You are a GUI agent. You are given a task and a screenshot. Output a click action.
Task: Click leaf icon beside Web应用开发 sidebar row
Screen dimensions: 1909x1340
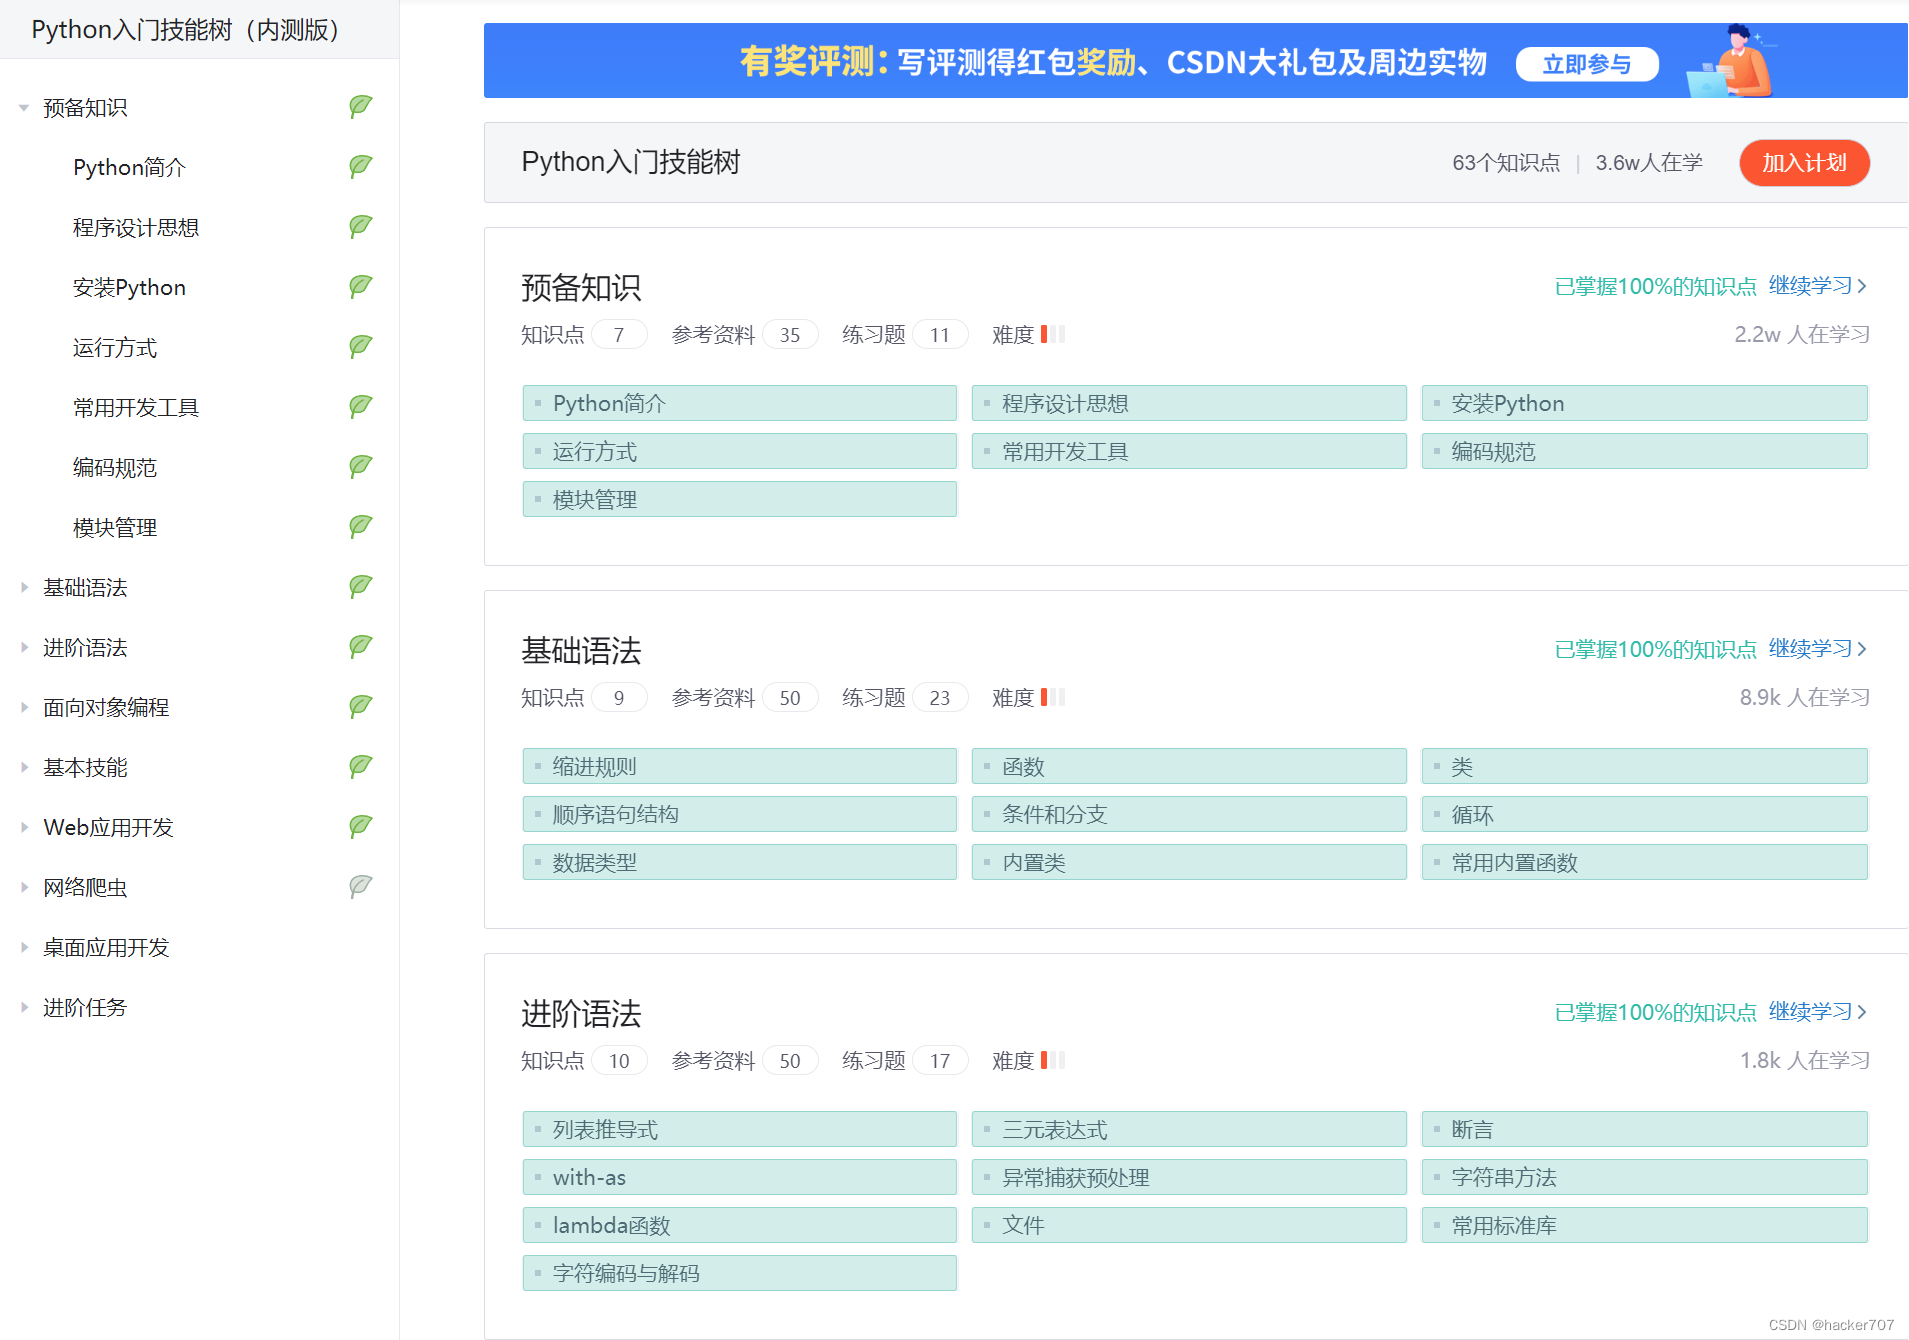click(x=361, y=826)
